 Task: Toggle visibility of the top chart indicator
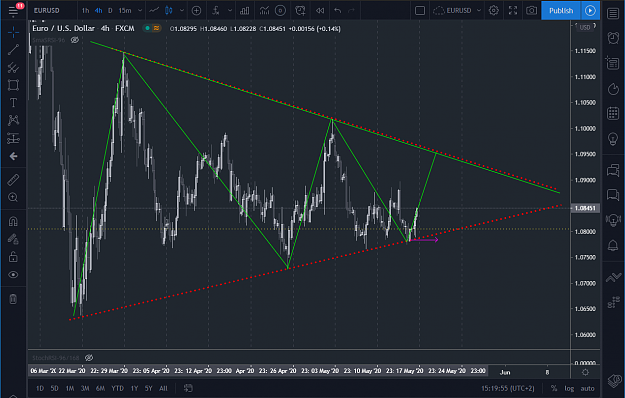(75, 40)
